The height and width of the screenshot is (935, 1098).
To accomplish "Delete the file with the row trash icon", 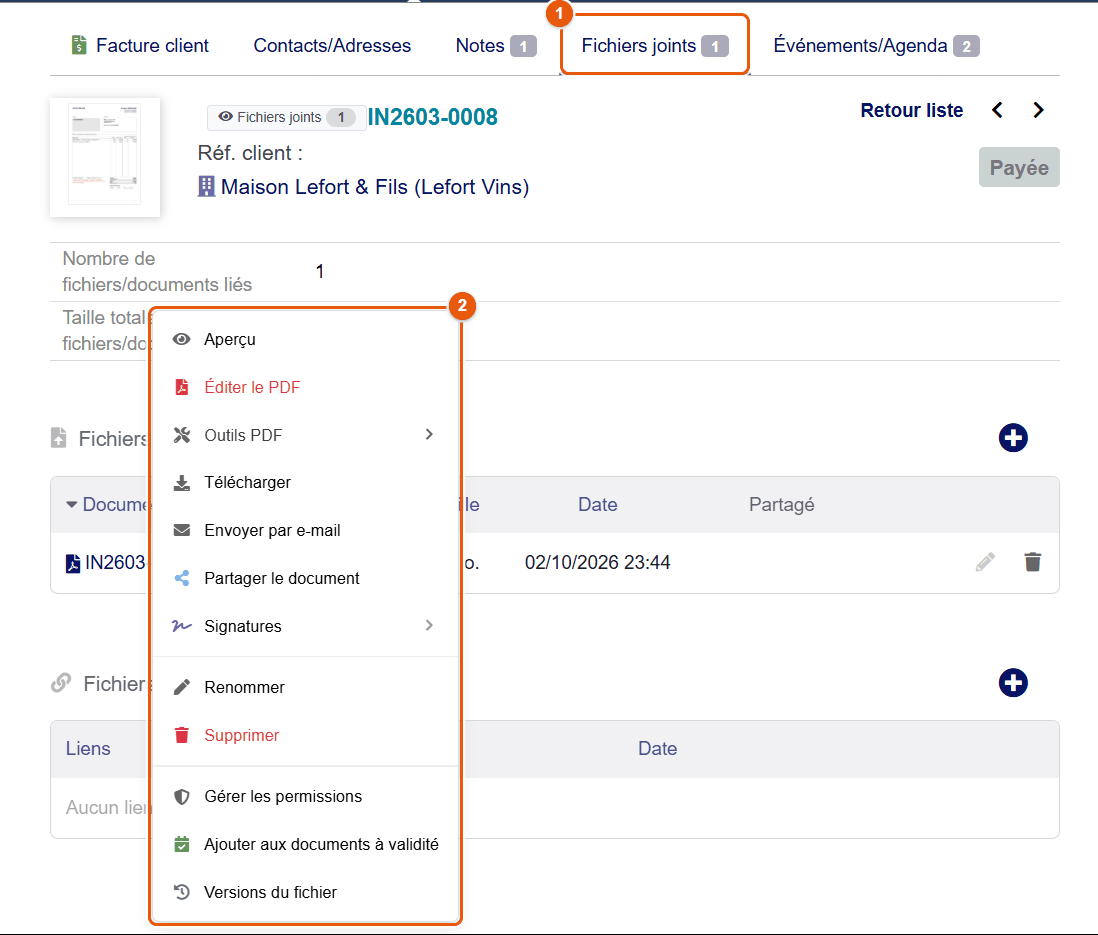I will (x=1032, y=562).
